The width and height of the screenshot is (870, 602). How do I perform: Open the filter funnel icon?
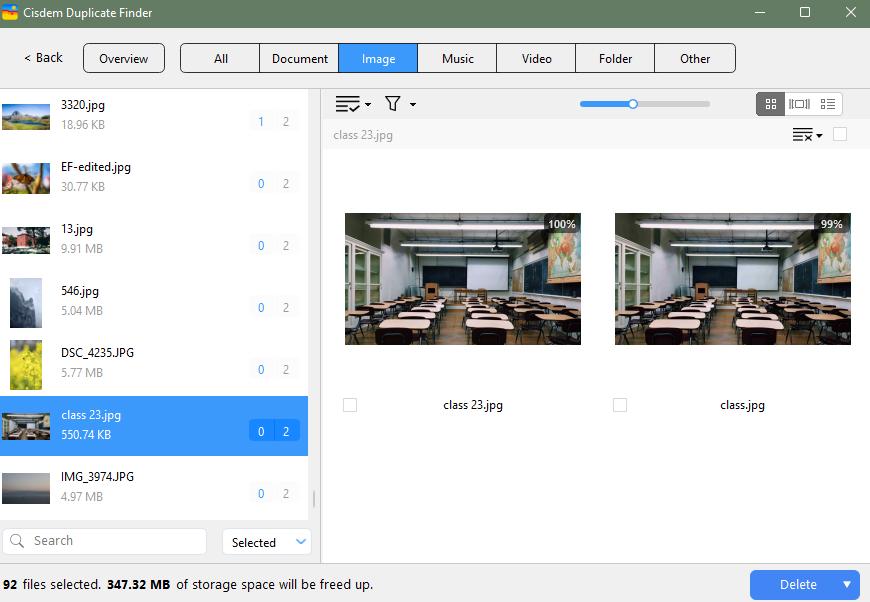pos(393,104)
